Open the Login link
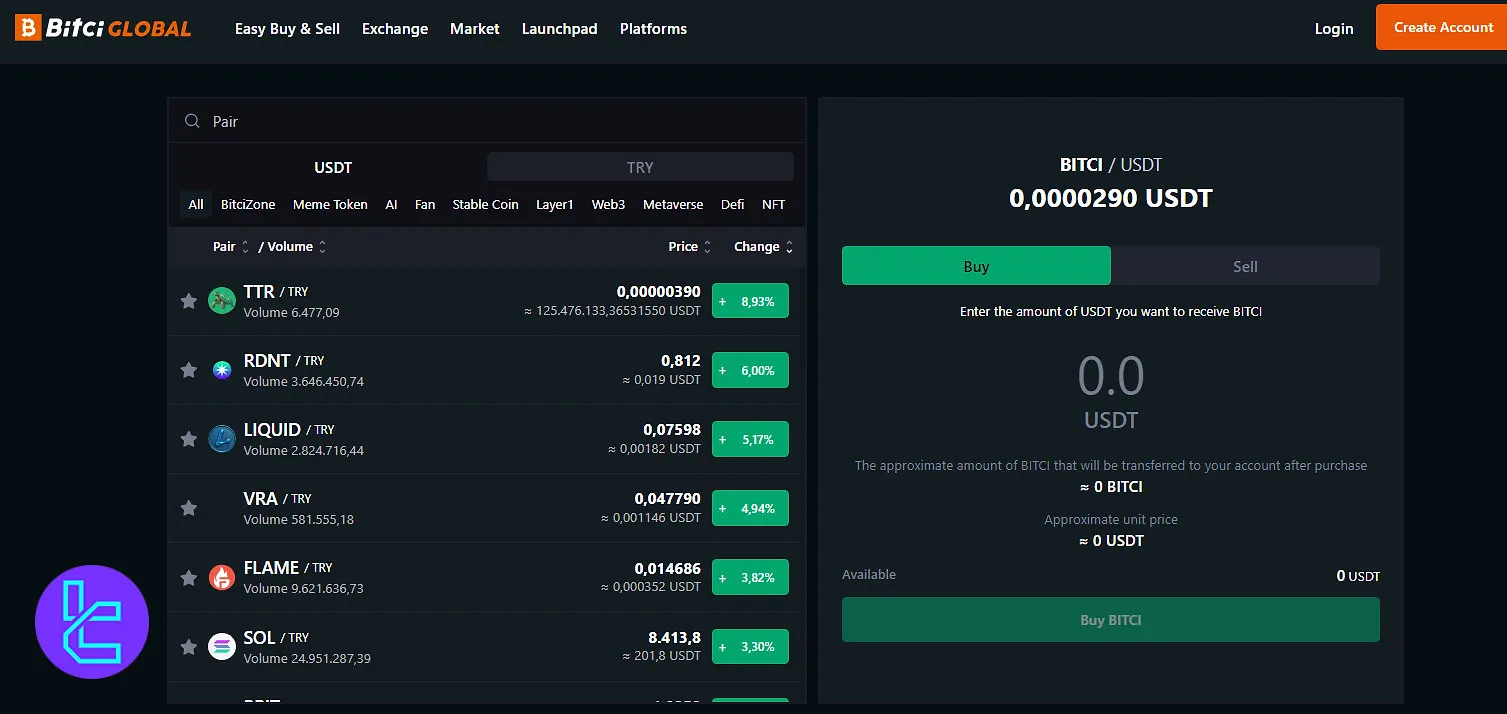Screen dimensions: 1507x714 (1333, 29)
